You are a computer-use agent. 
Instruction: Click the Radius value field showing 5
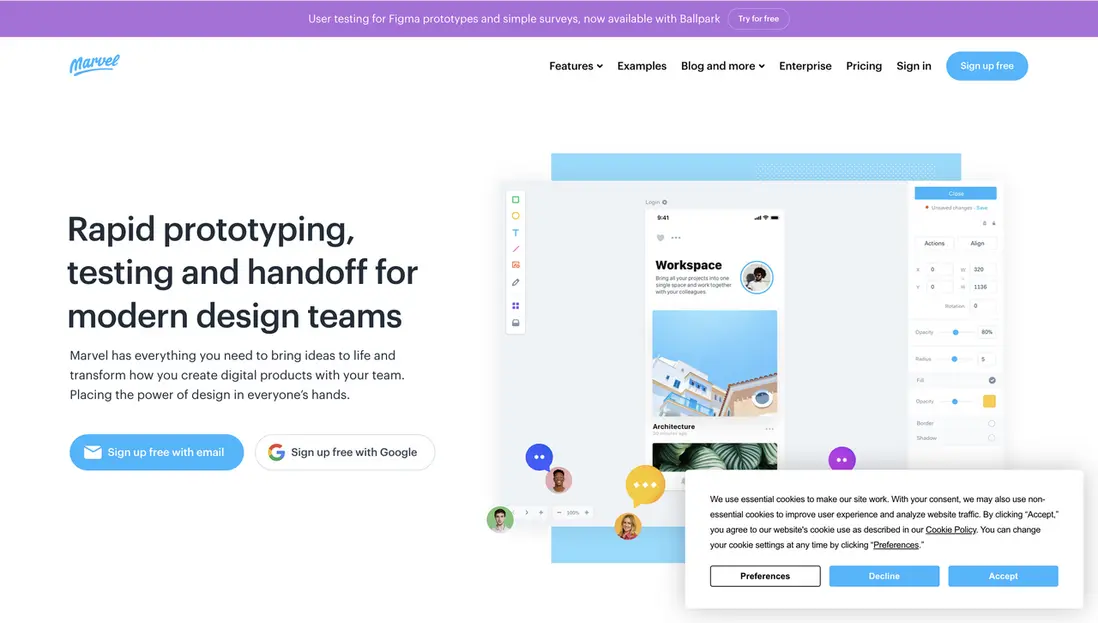pos(987,359)
